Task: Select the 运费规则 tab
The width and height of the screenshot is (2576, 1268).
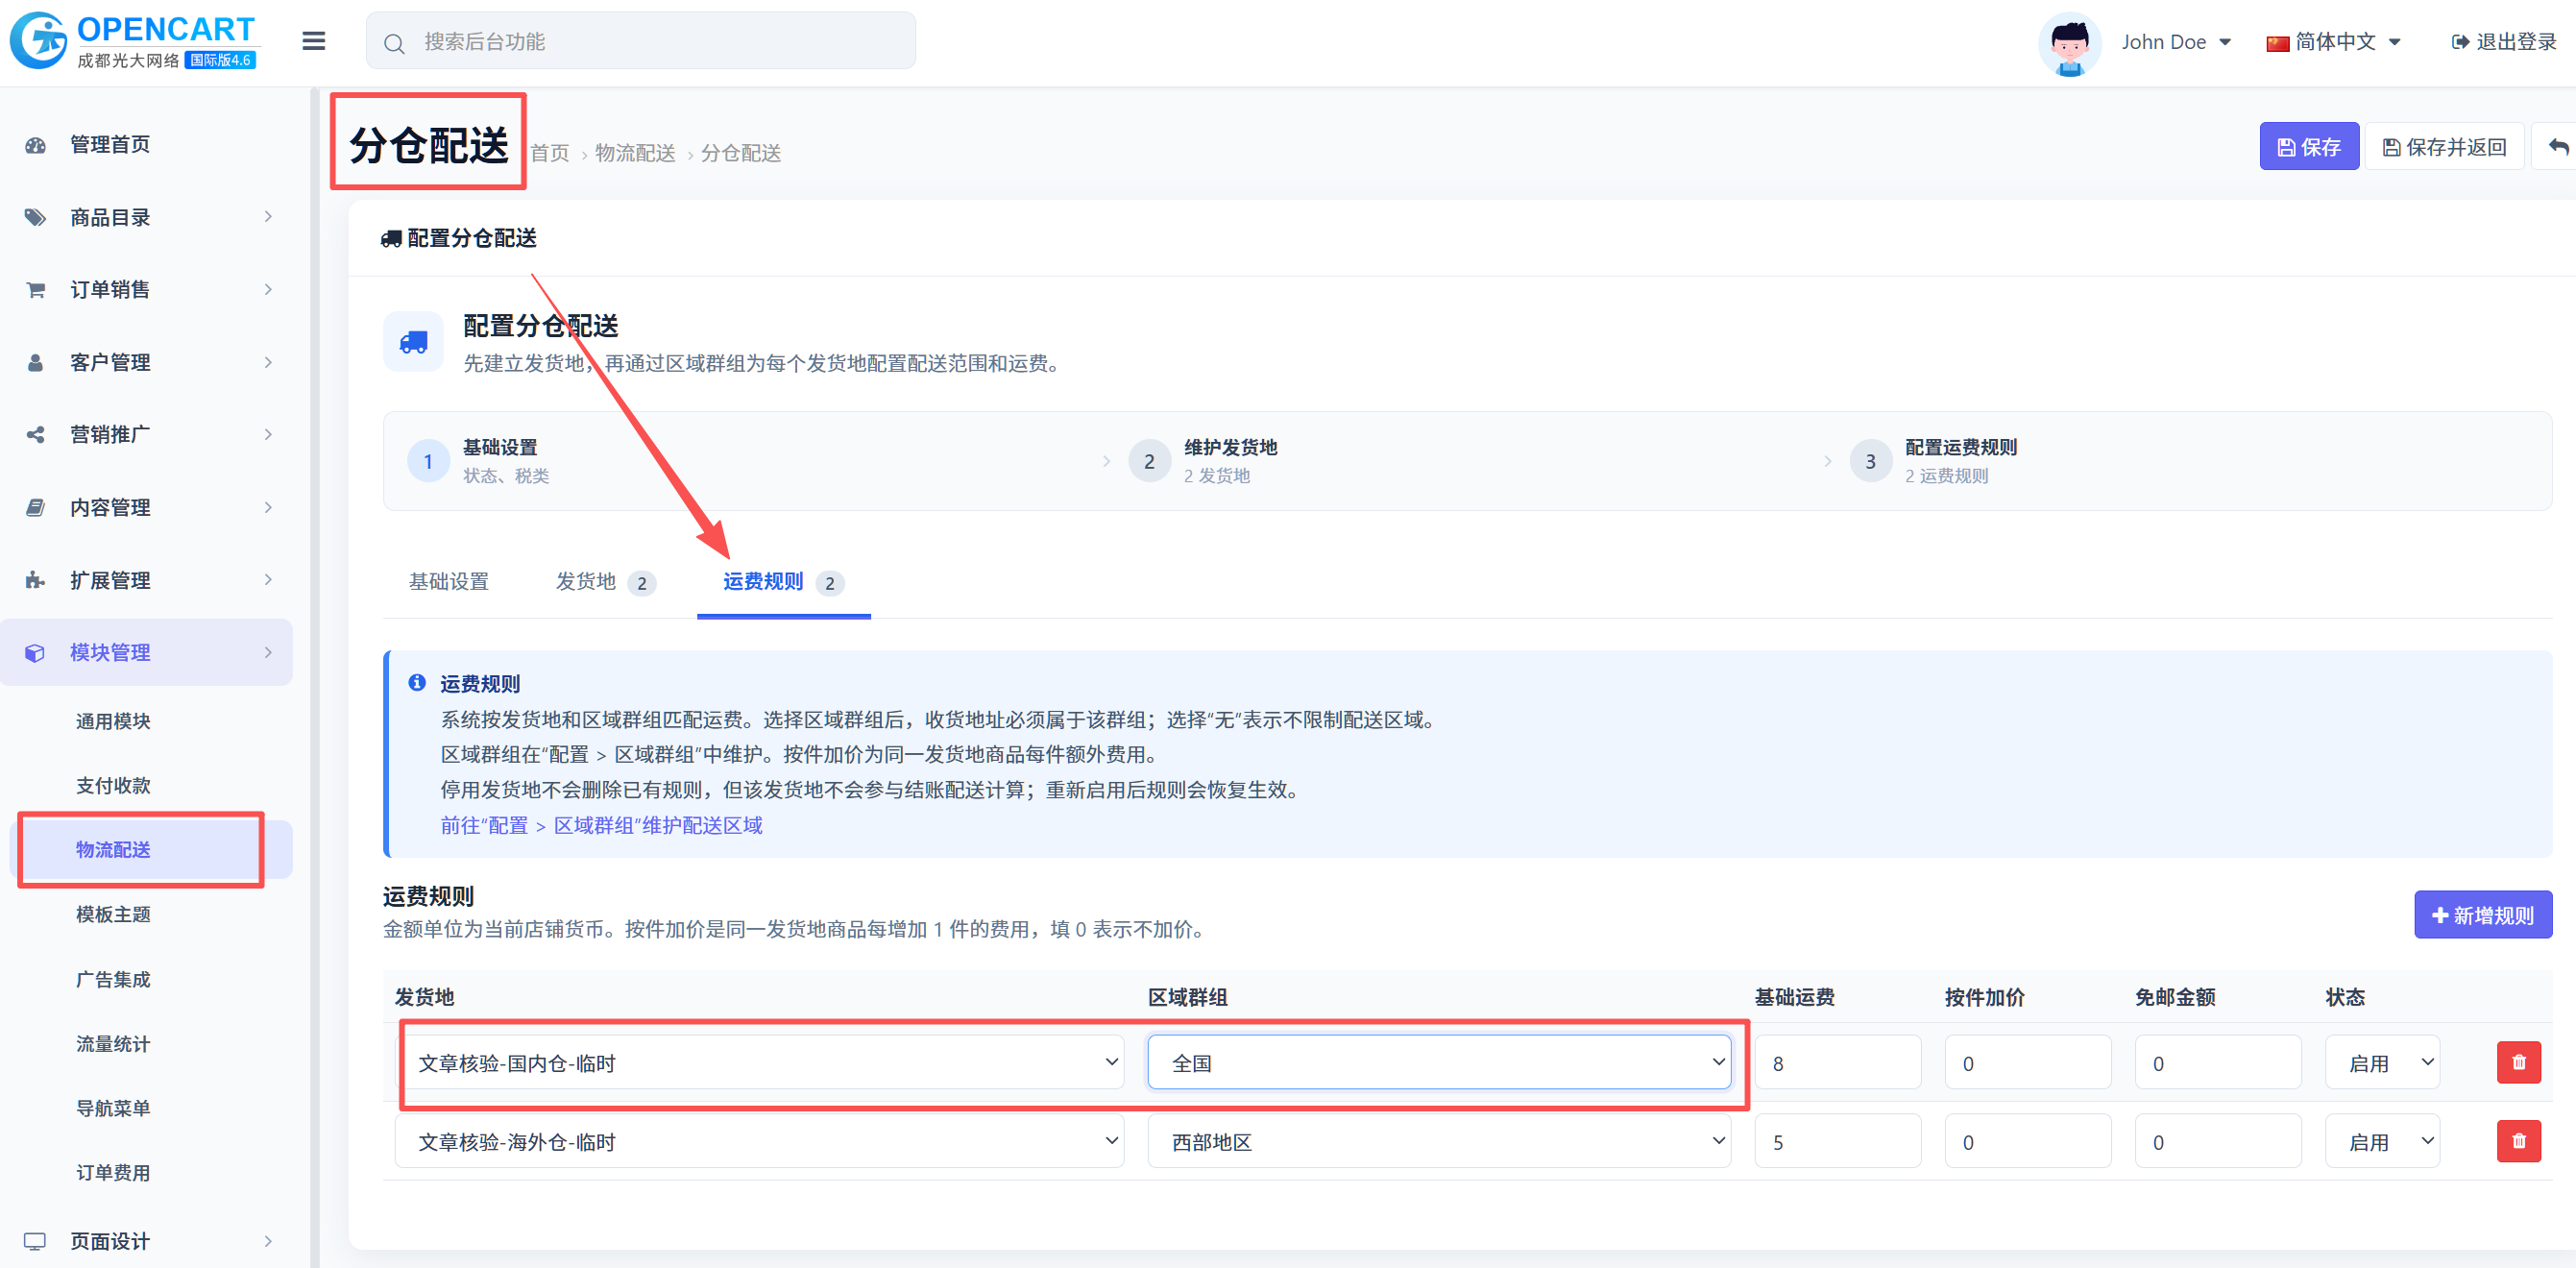Action: tap(783, 581)
